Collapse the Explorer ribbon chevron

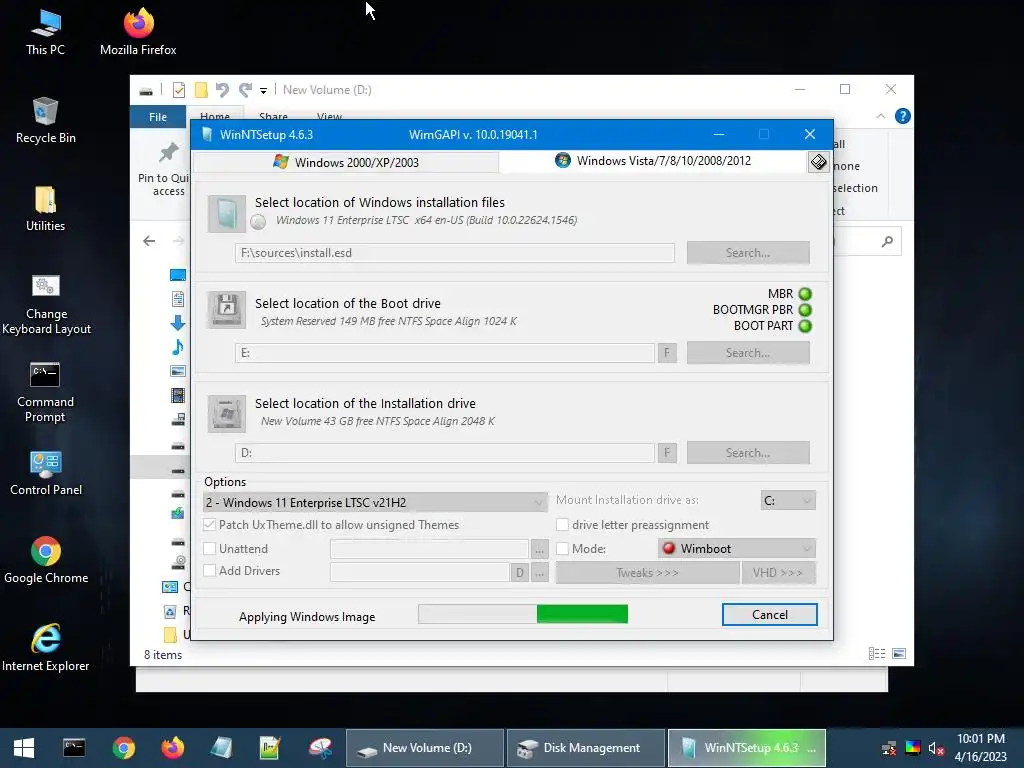(880, 116)
